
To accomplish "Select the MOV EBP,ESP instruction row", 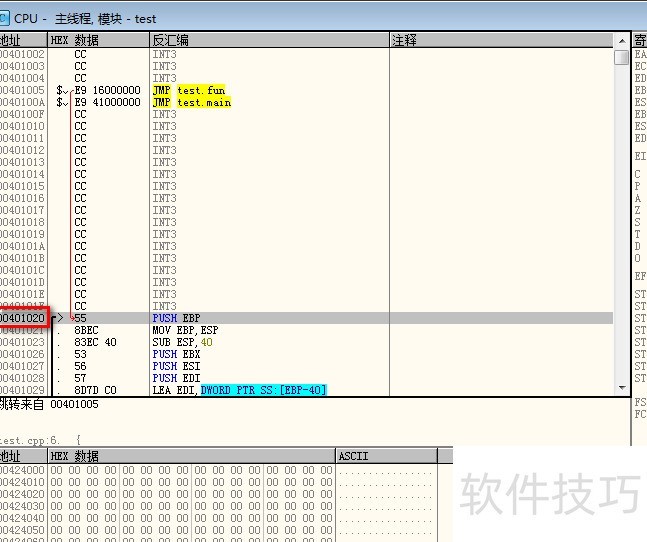I will [x=185, y=330].
